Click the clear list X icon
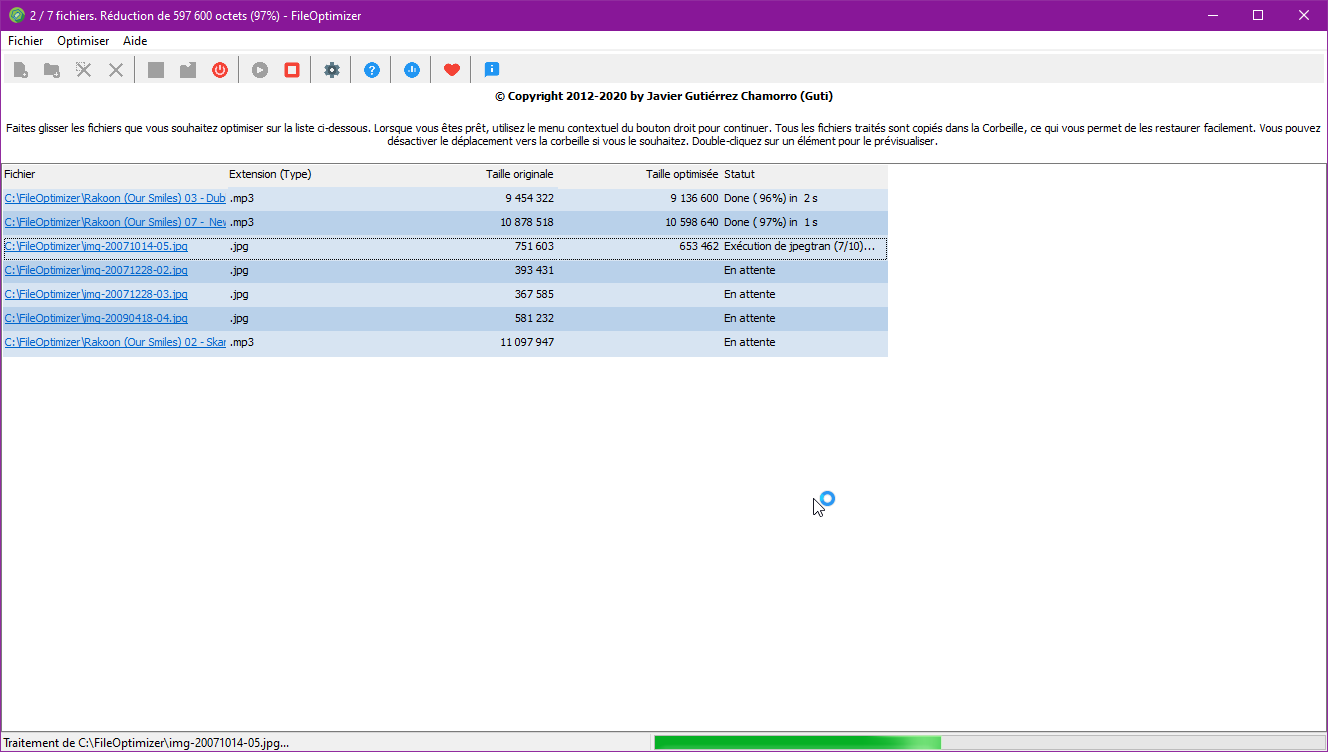This screenshot has width=1328, height=752. 113,69
